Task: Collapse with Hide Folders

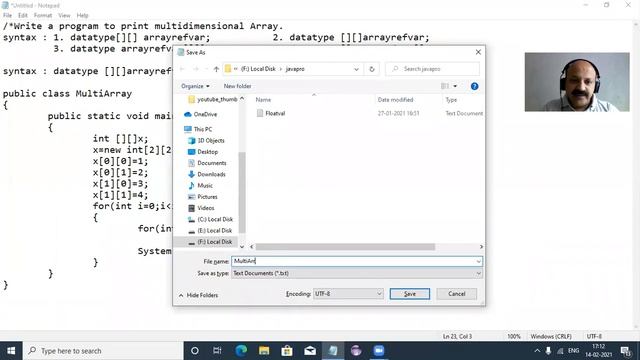Action: (x=198, y=295)
